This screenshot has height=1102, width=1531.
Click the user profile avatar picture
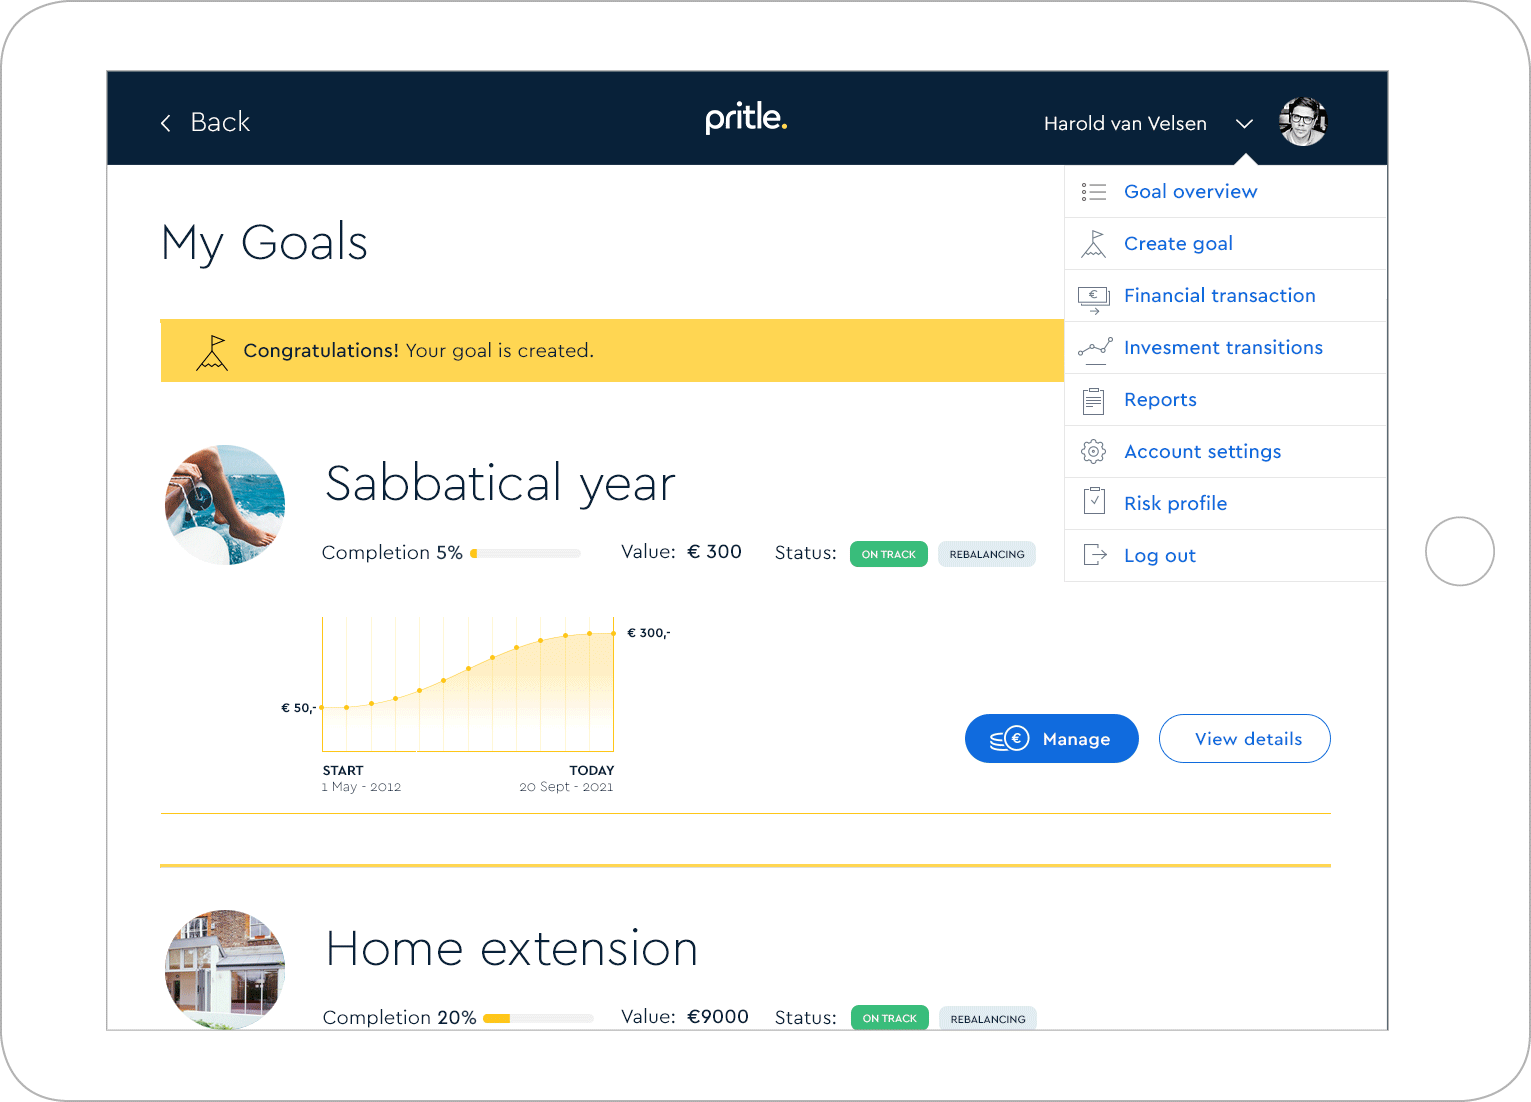(x=1302, y=123)
